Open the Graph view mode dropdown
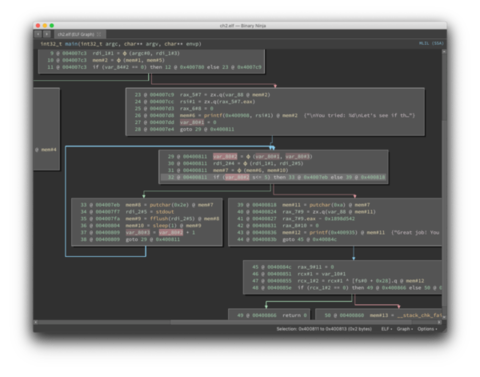Viewport: 480px width, 377px height. click(x=404, y=329)
